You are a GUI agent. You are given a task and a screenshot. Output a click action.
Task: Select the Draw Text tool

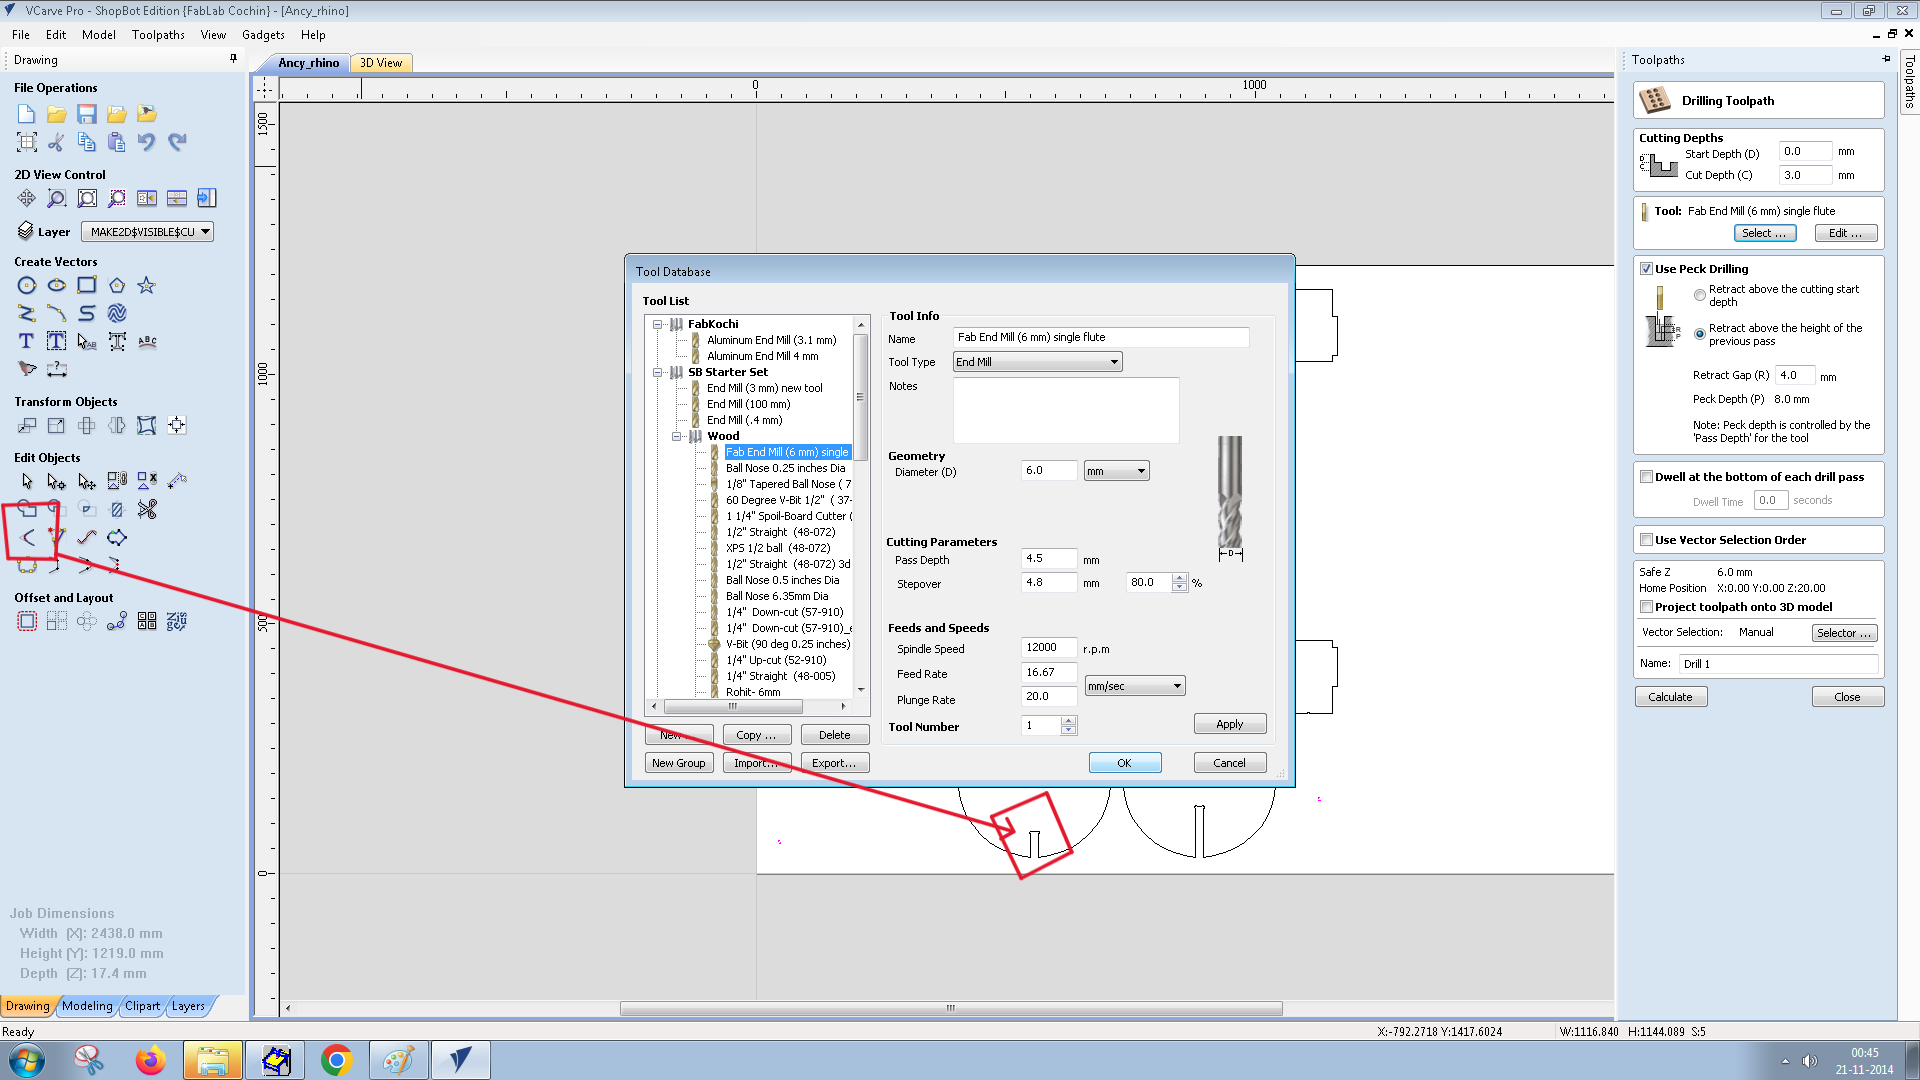pos(27,342)
